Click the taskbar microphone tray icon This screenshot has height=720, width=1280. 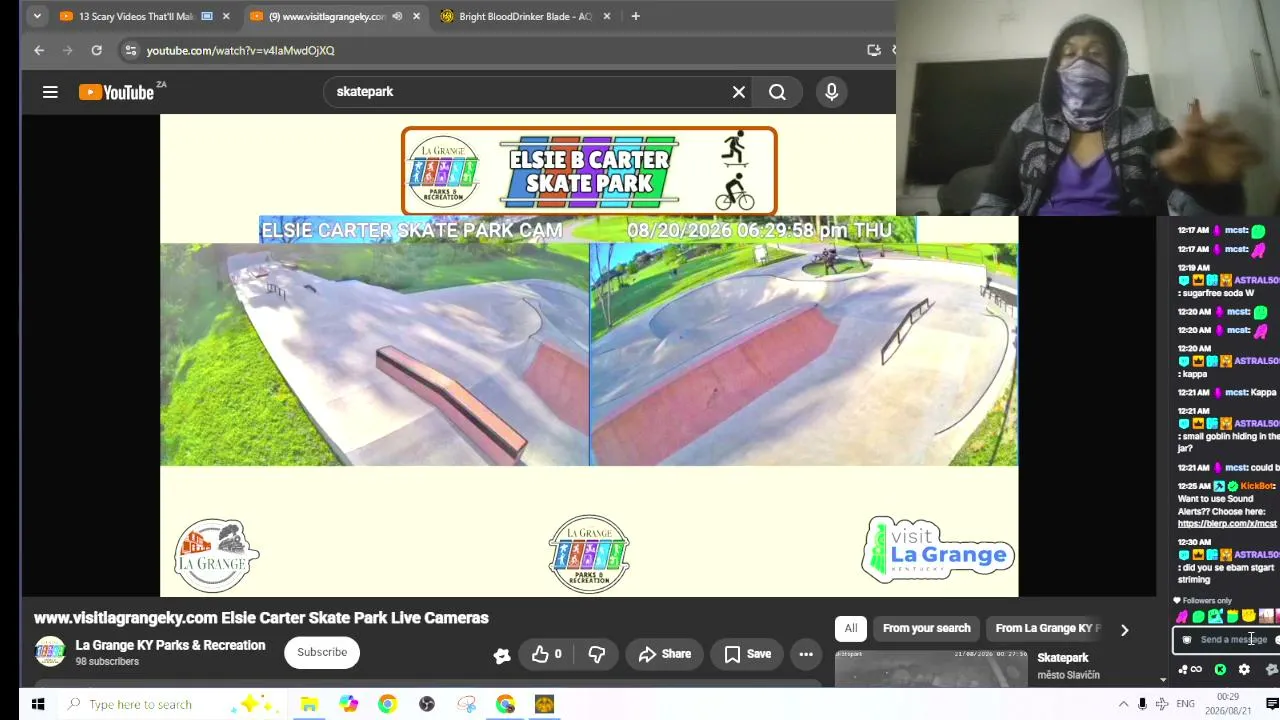1142,704
